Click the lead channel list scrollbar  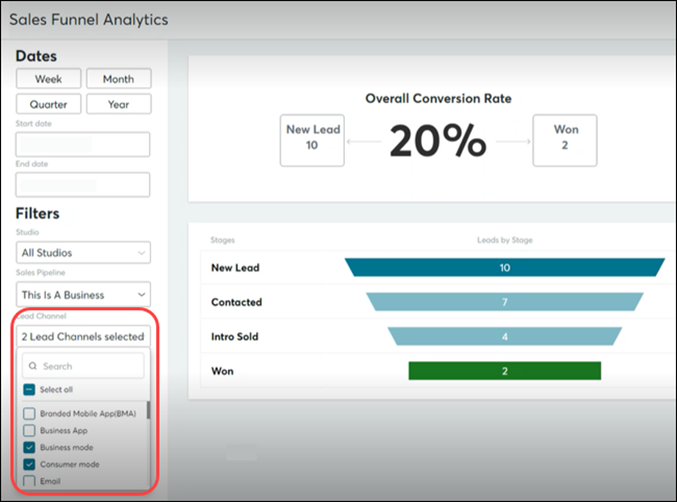[148, 410]
